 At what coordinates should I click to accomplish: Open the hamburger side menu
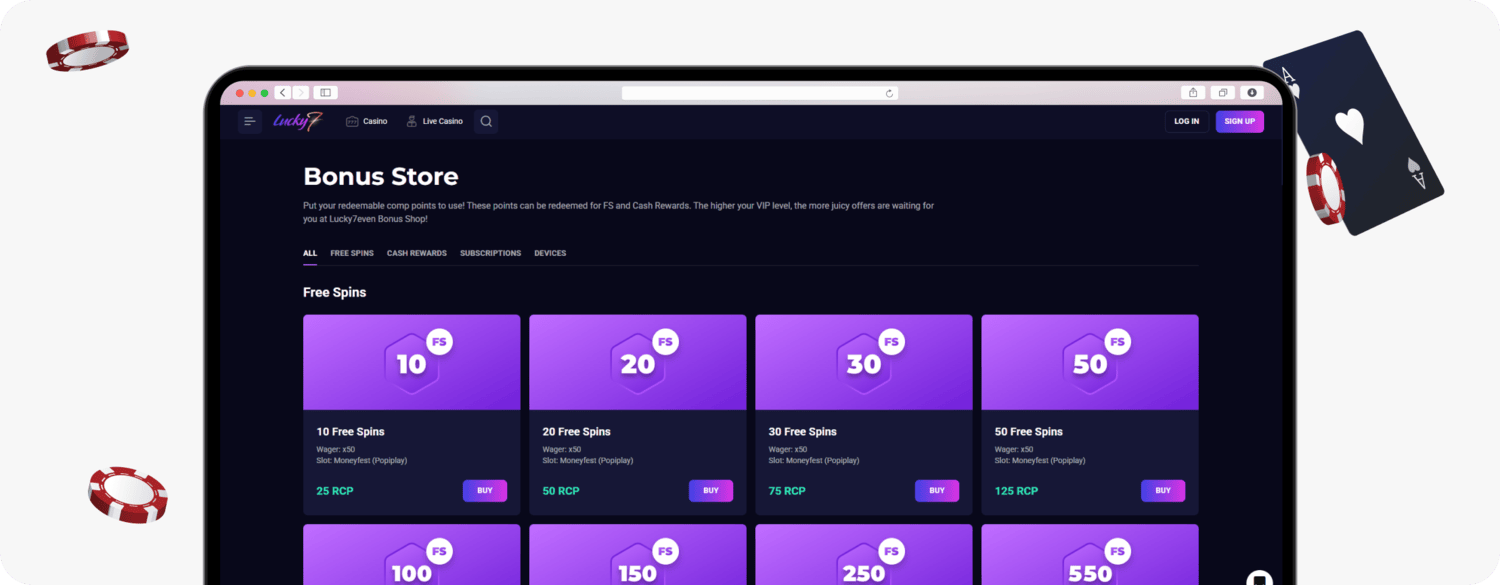tap(250, 122)
